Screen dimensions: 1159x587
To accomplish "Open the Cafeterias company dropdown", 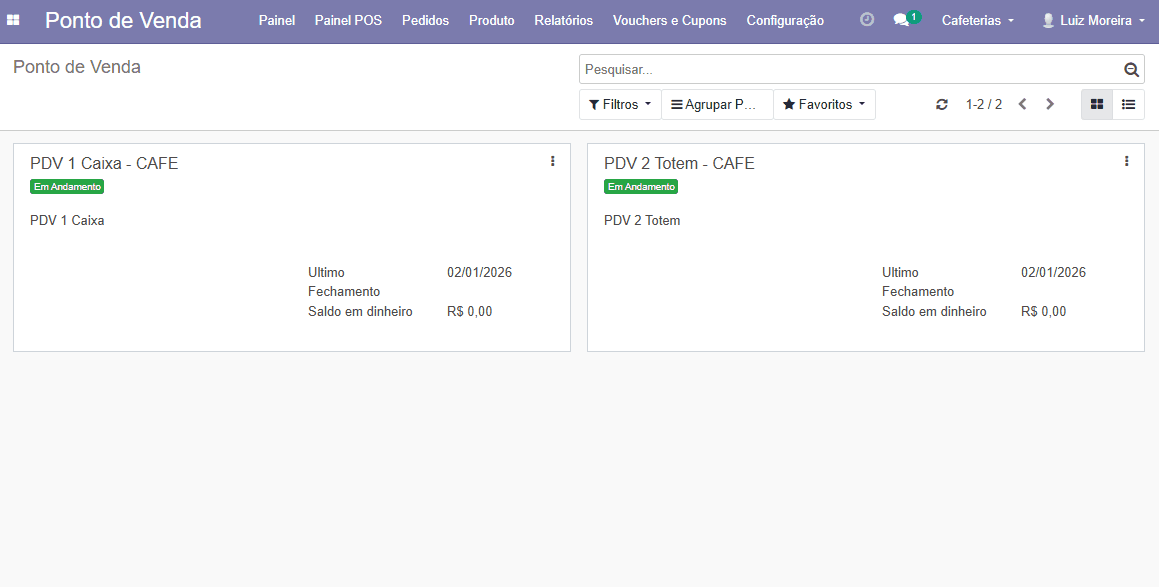I will (x=977, y=20).
